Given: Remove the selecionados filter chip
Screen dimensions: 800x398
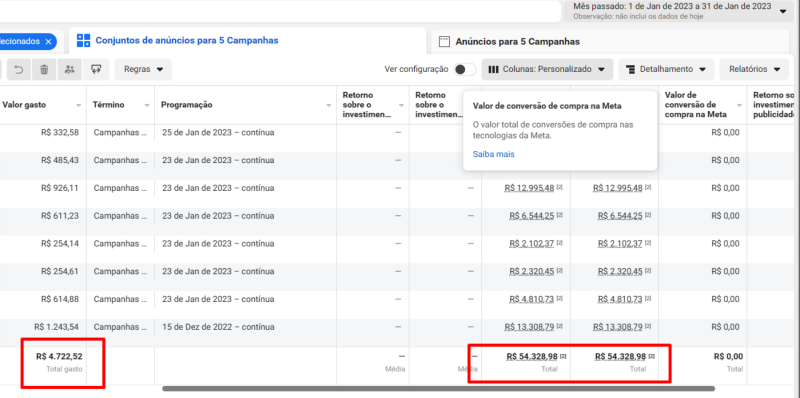Looking at the screenshot, I should click(x=48, y=41).
